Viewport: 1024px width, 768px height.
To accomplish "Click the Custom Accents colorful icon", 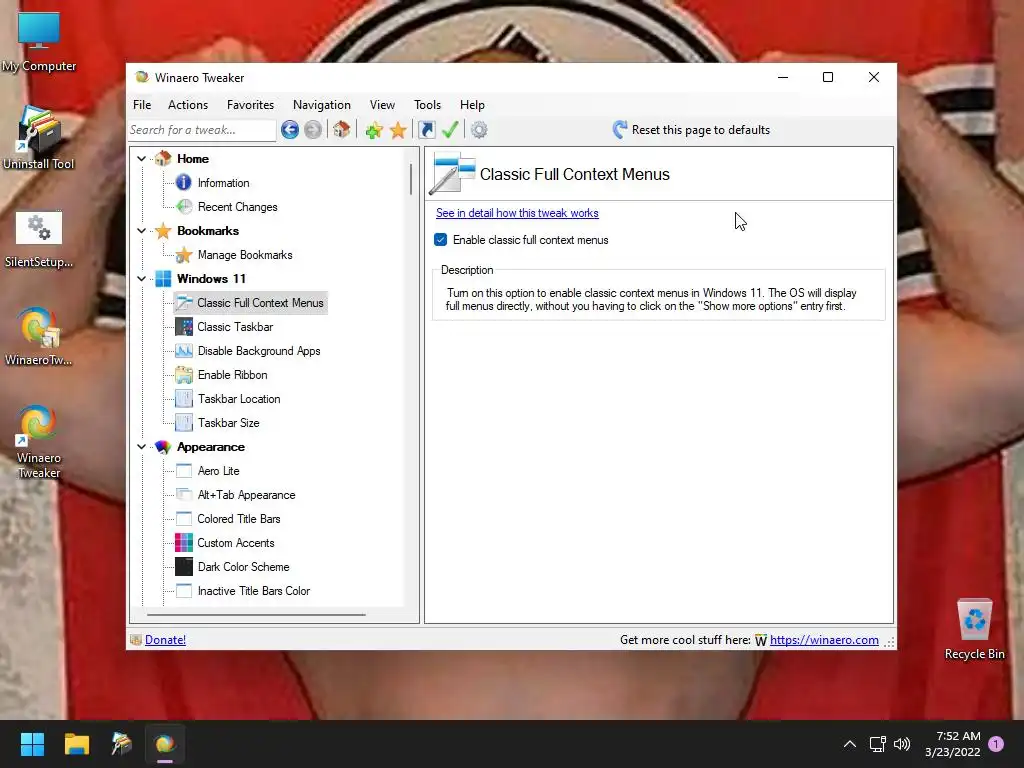I will (x=184, y=543).
